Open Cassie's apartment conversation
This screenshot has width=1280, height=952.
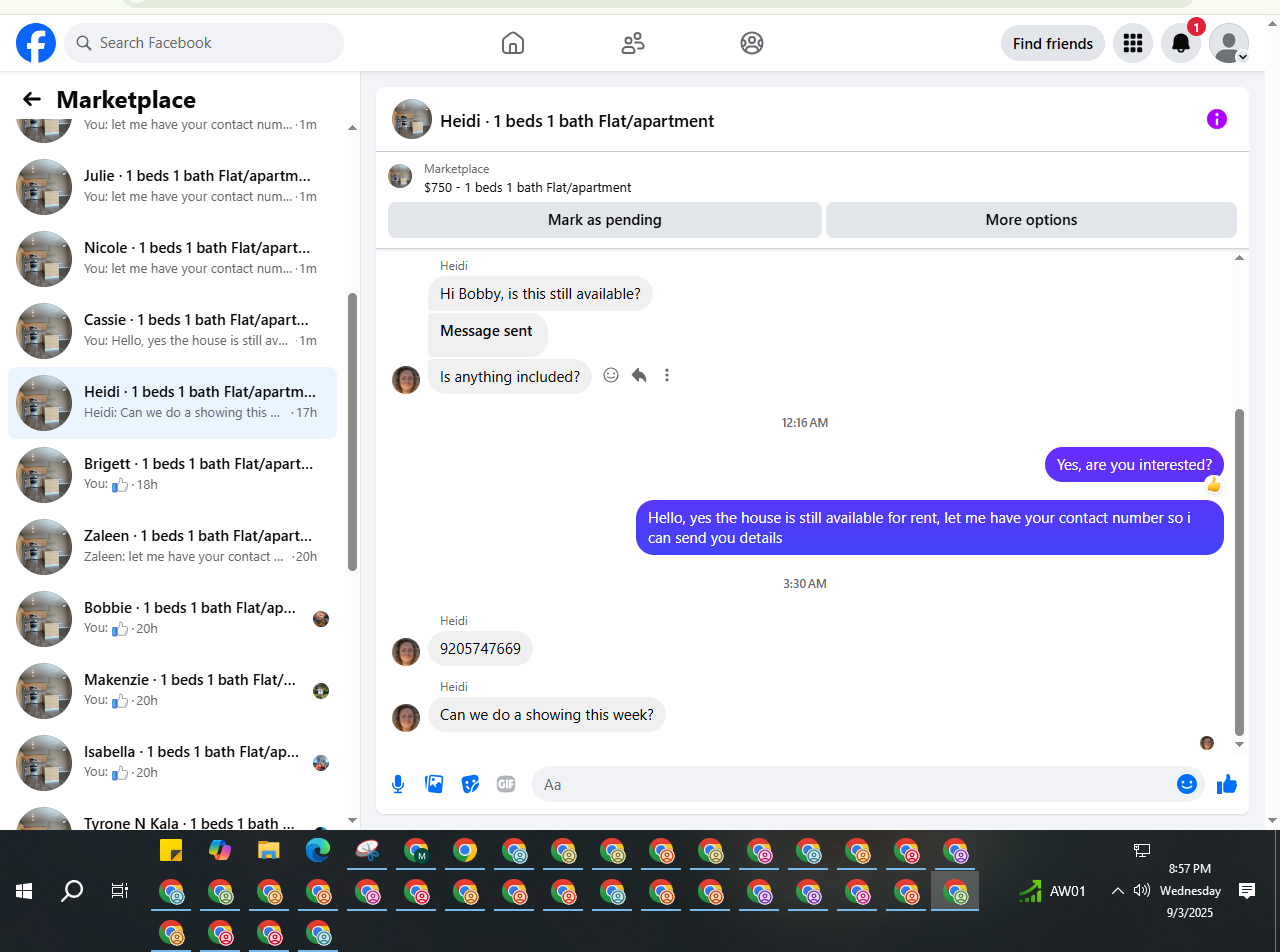[x=172, y=331]
